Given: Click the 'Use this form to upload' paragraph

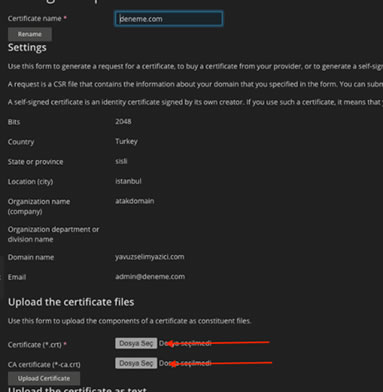Looking at the screenshot, I should tap(130, 321).
